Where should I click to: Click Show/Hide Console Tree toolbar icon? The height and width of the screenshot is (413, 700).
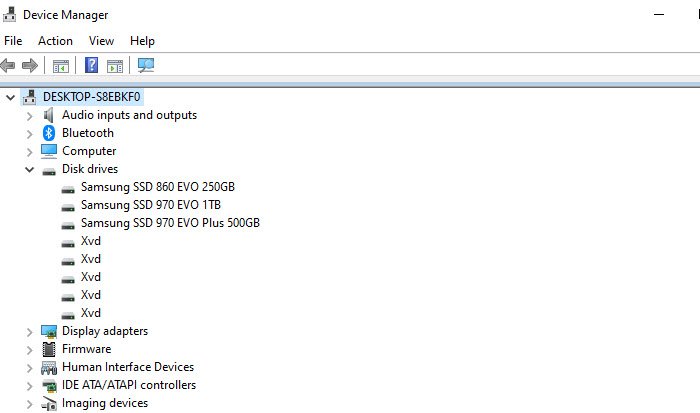[x=60, y=66]
